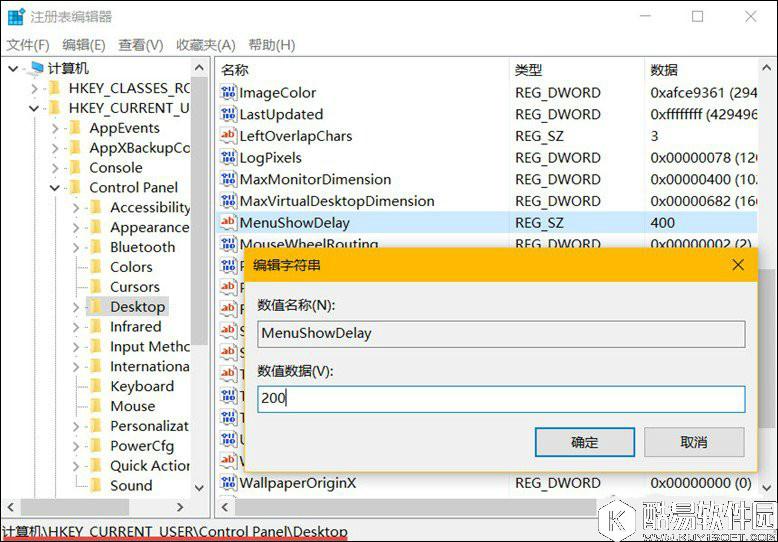Select the MaxMonitorDimension value icon
Screen dimensions: 778x542
tap(228, 179)
